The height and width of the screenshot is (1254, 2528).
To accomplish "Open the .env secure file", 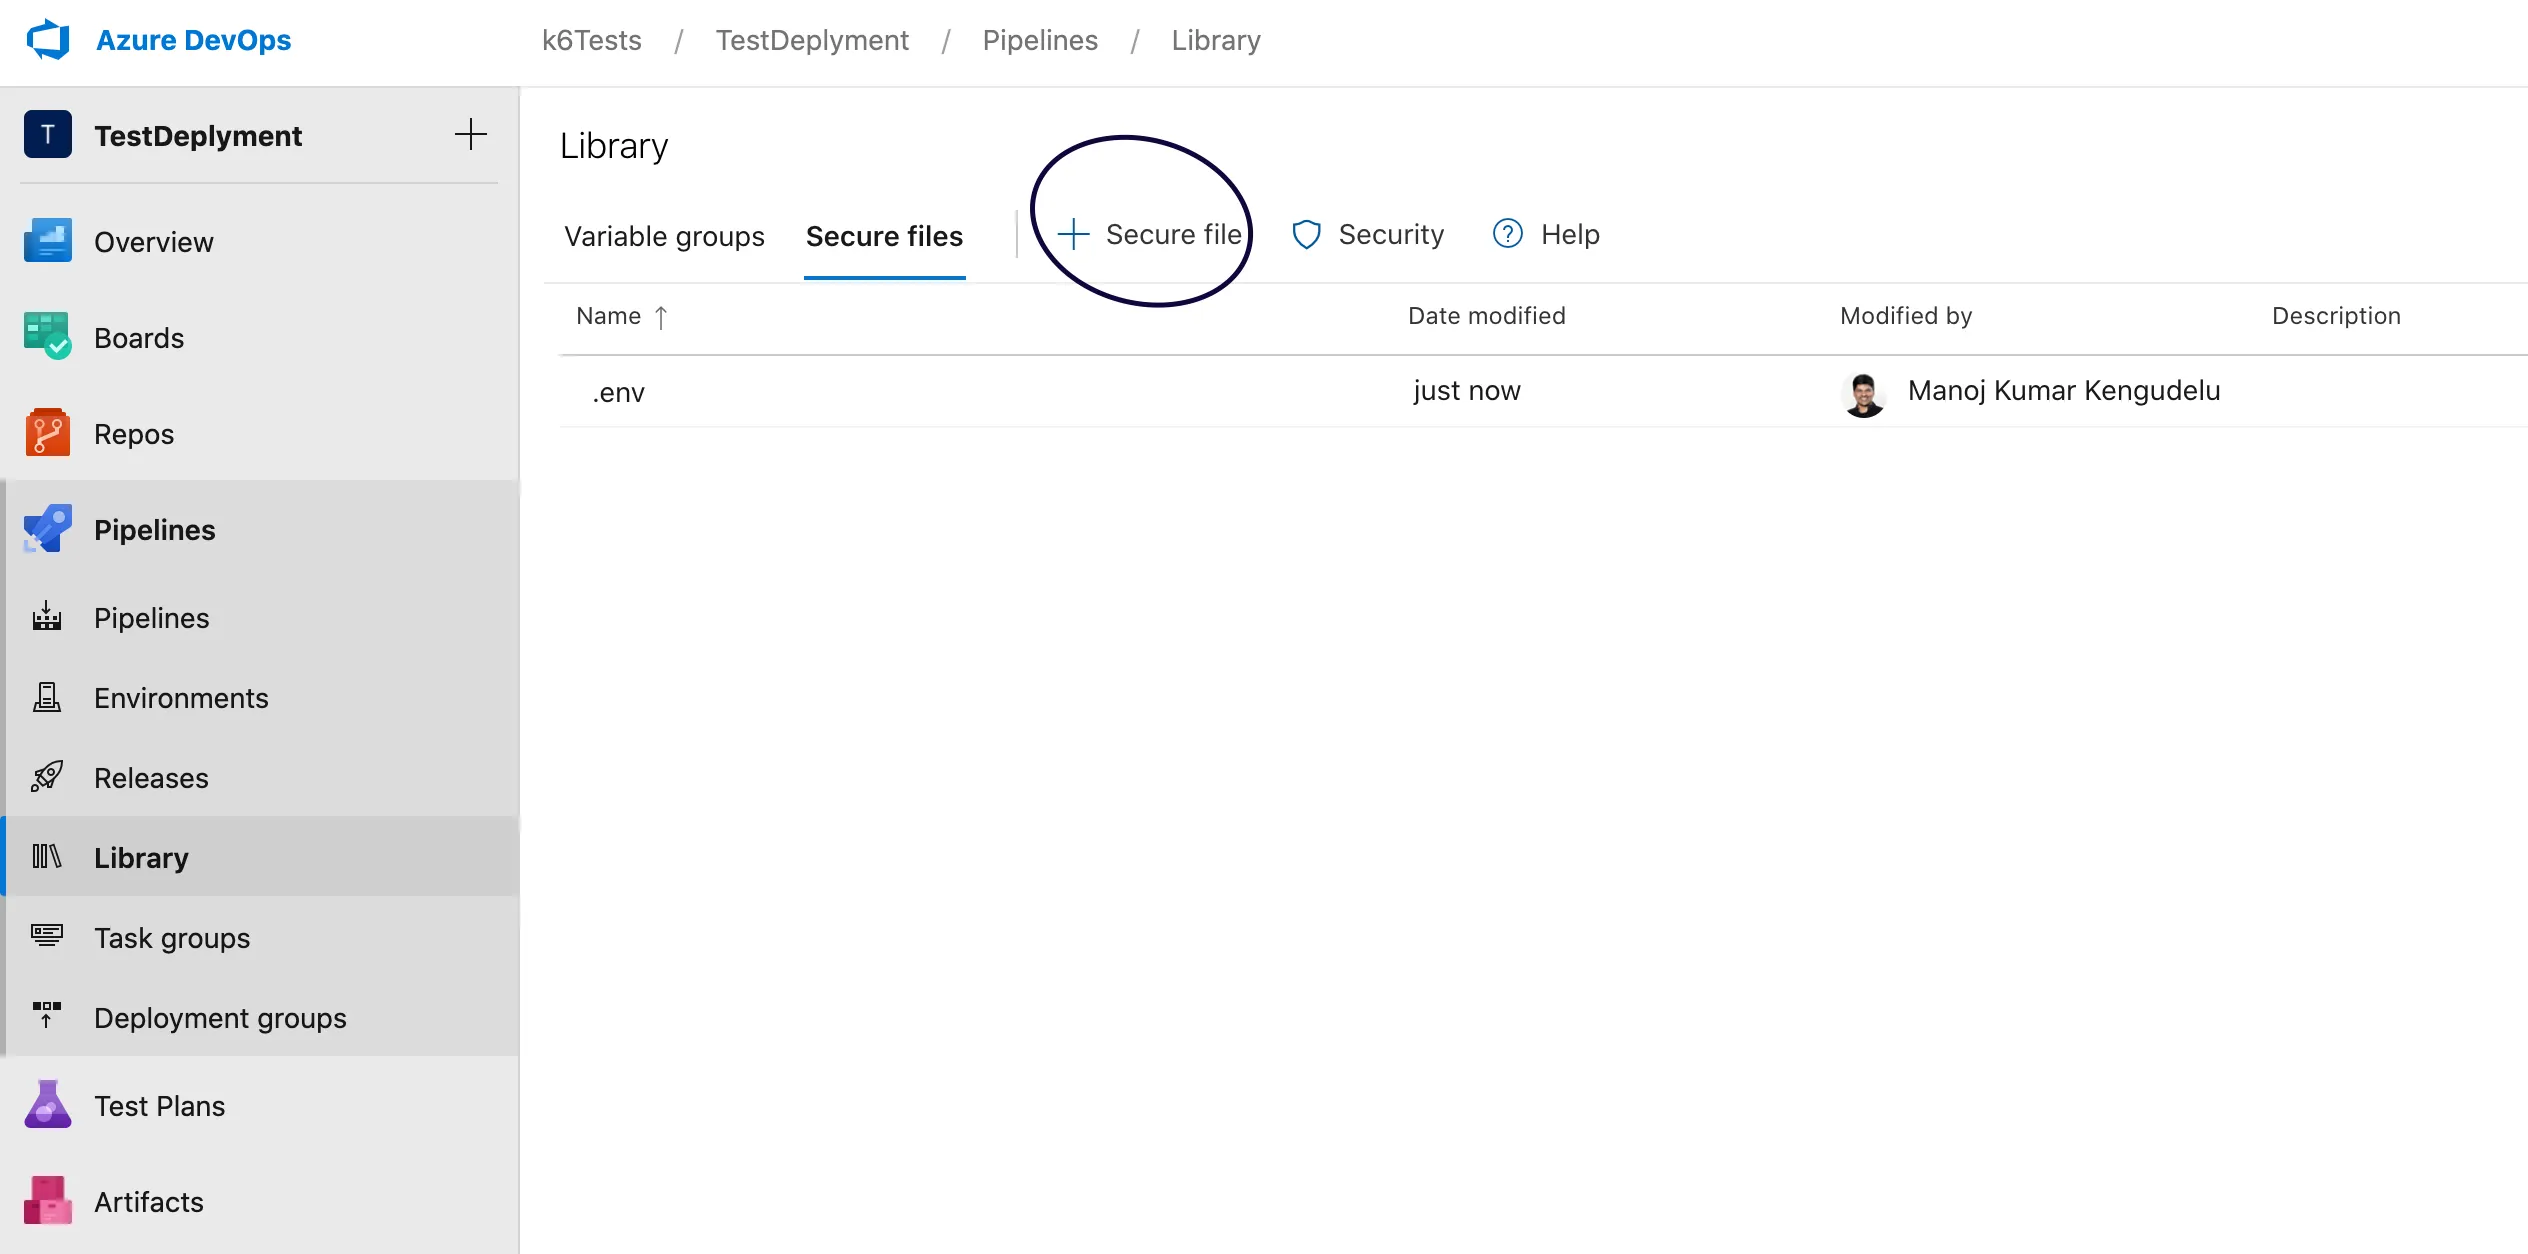I will coord(618,392).
